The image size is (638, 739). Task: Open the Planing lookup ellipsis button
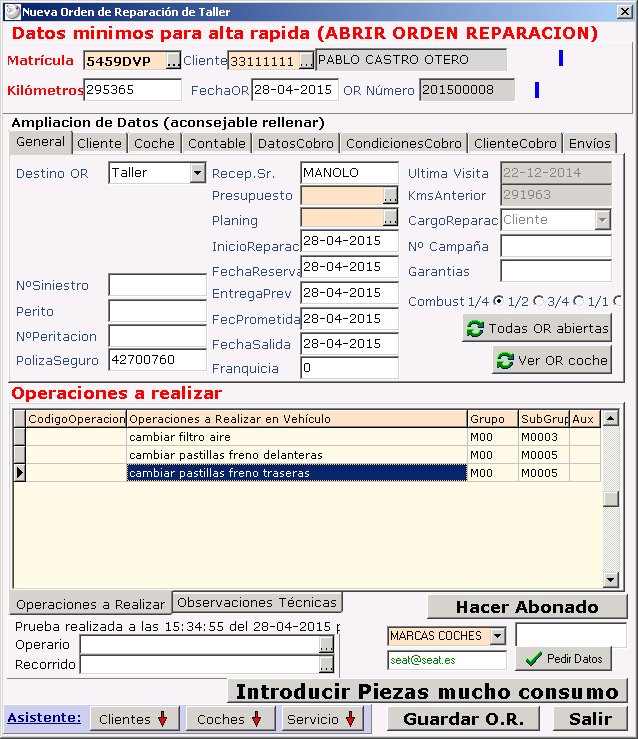[x=390, y=218]
